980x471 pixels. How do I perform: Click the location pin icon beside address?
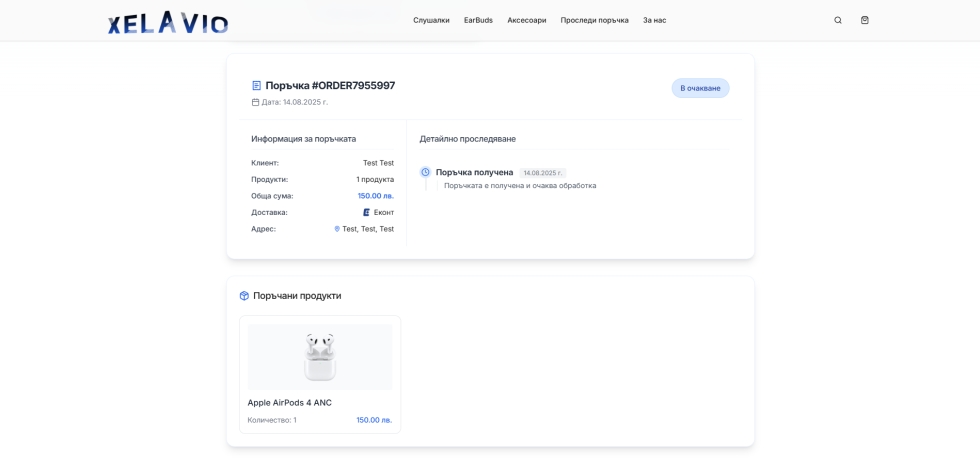coord(337,229)
